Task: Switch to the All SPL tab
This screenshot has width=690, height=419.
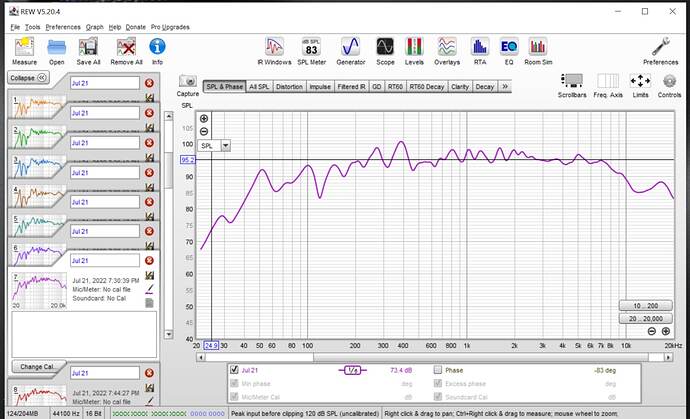Action: pos(259,87)
